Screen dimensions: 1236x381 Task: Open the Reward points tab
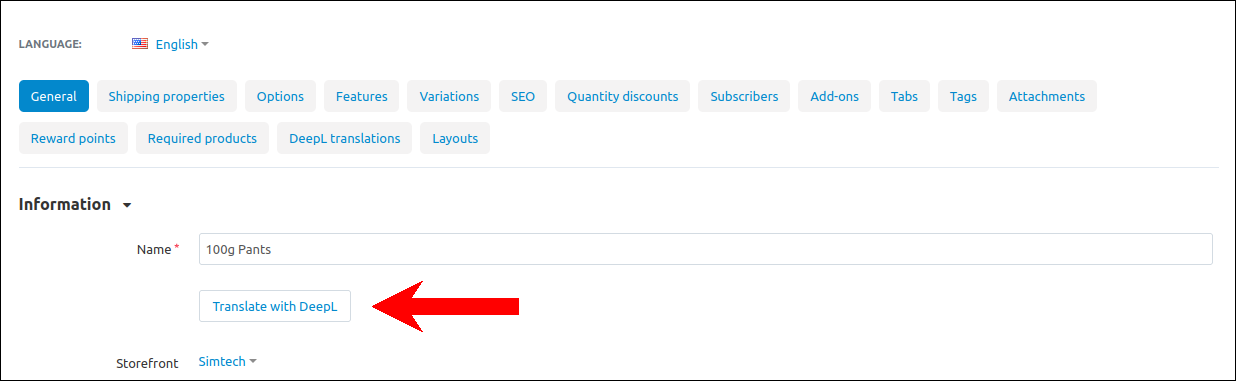pos(73,138)
